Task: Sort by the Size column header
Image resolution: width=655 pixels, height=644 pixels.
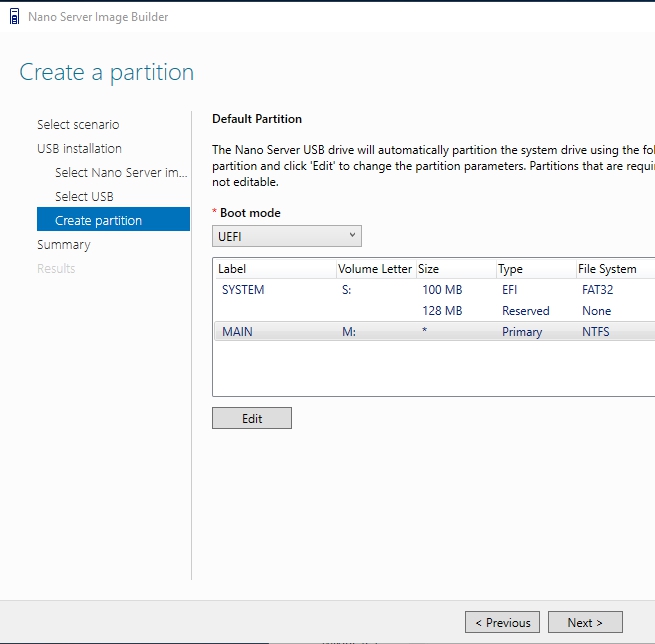Action: (x=456, y=269)
